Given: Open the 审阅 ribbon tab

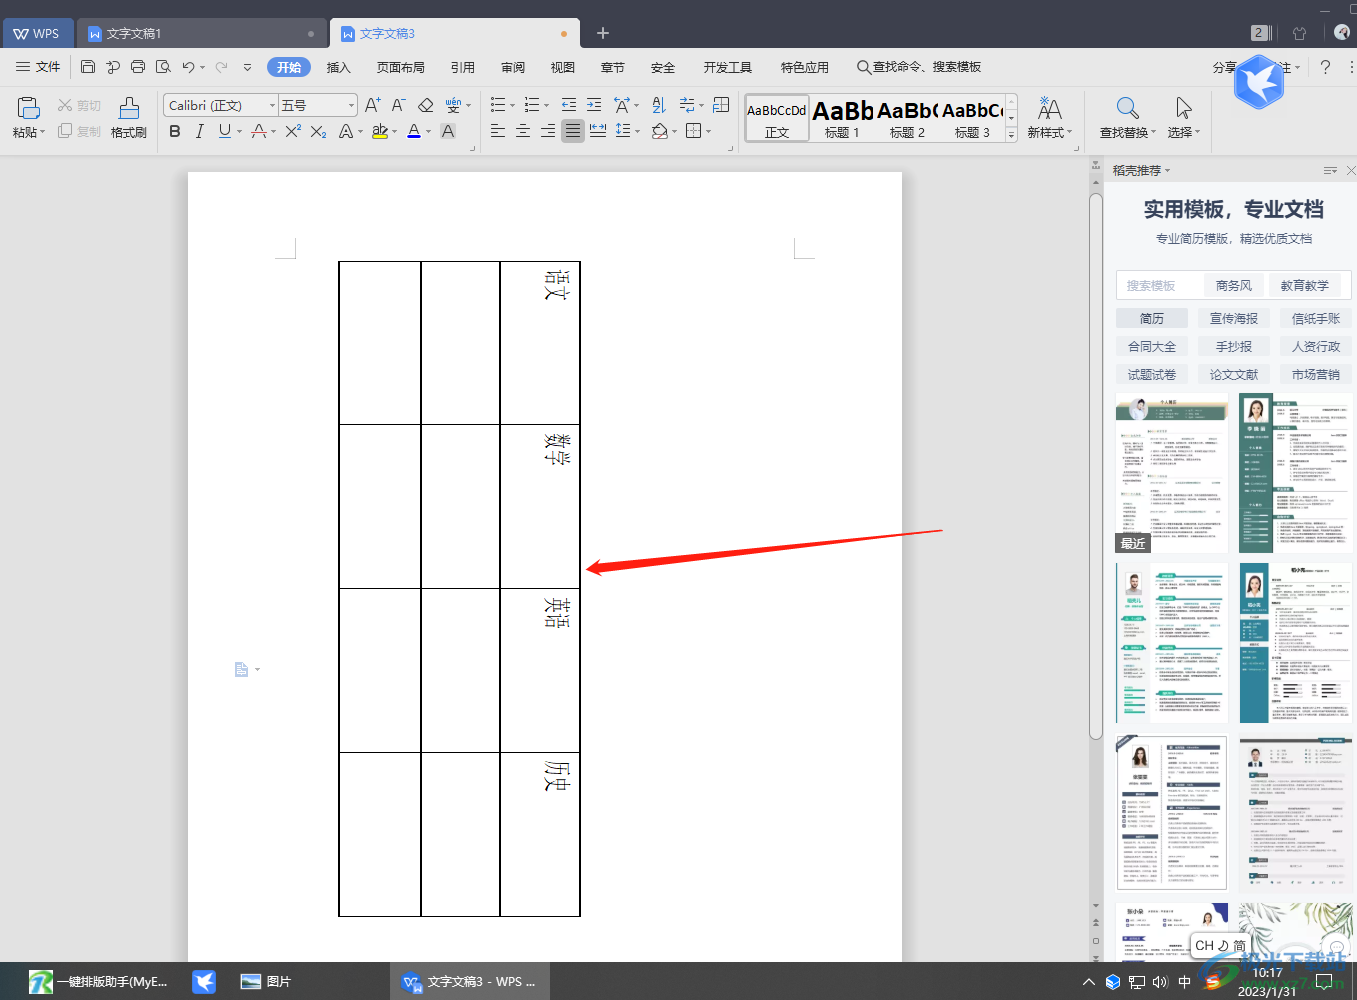Looking at the screenshot, I should pyautogui.click(x=513, y=67).
